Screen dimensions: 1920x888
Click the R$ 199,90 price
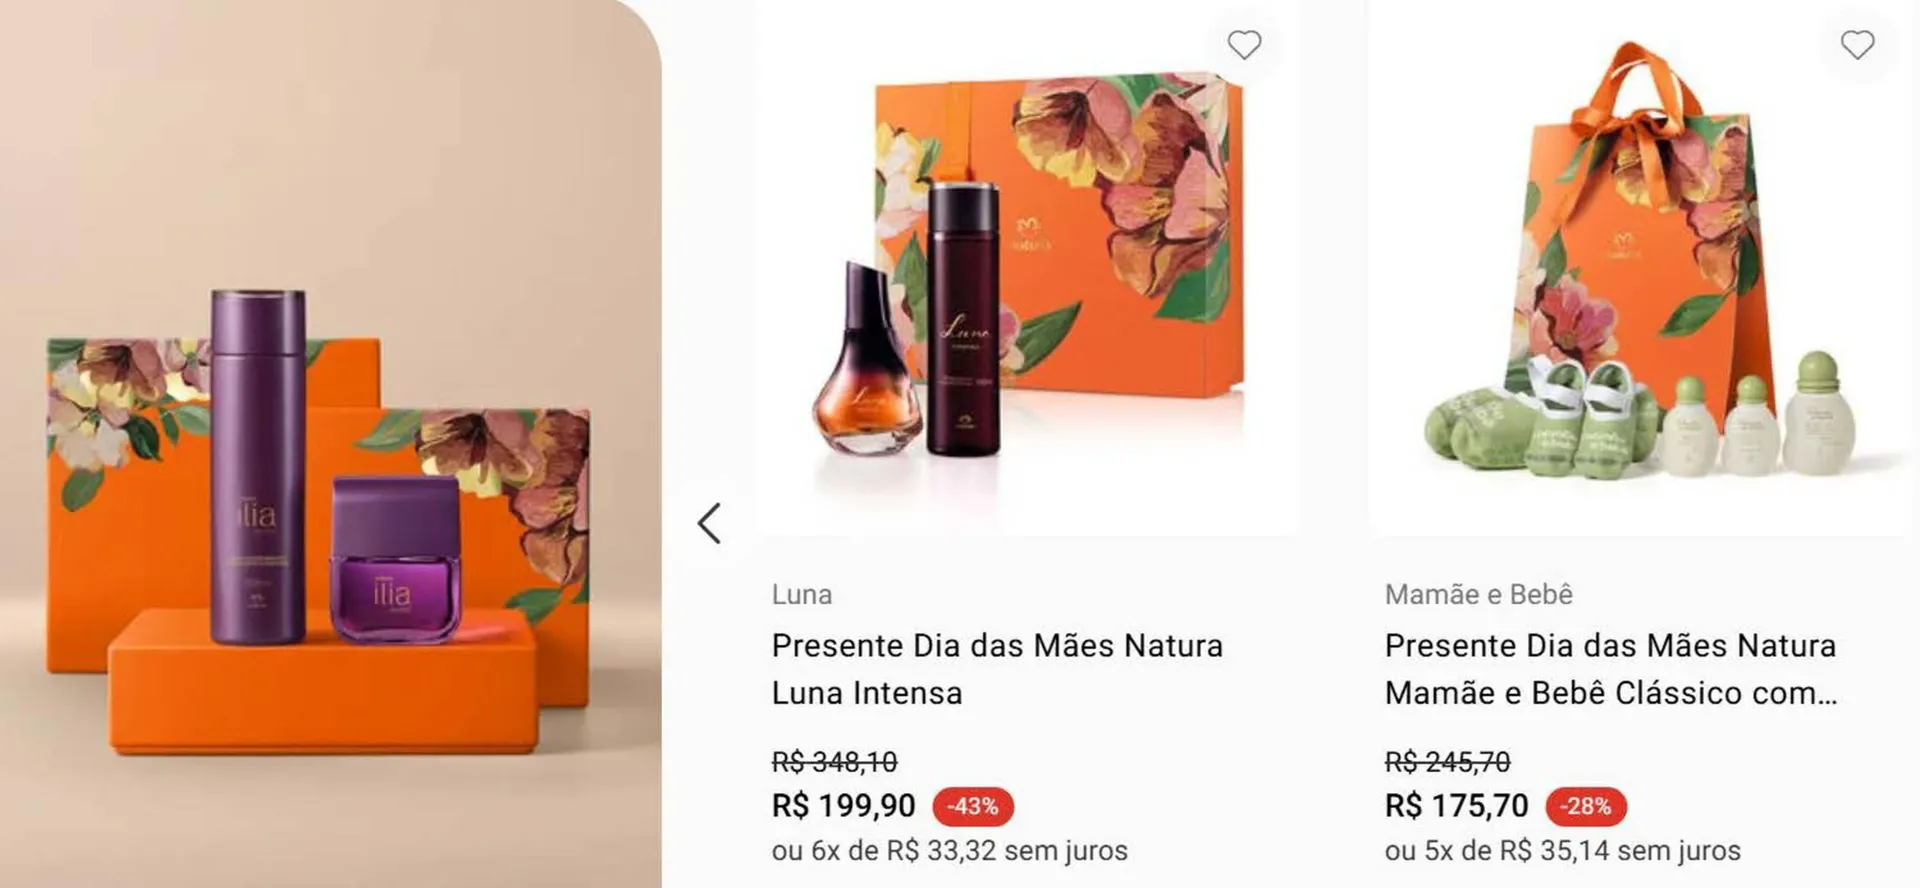point(843,805)
